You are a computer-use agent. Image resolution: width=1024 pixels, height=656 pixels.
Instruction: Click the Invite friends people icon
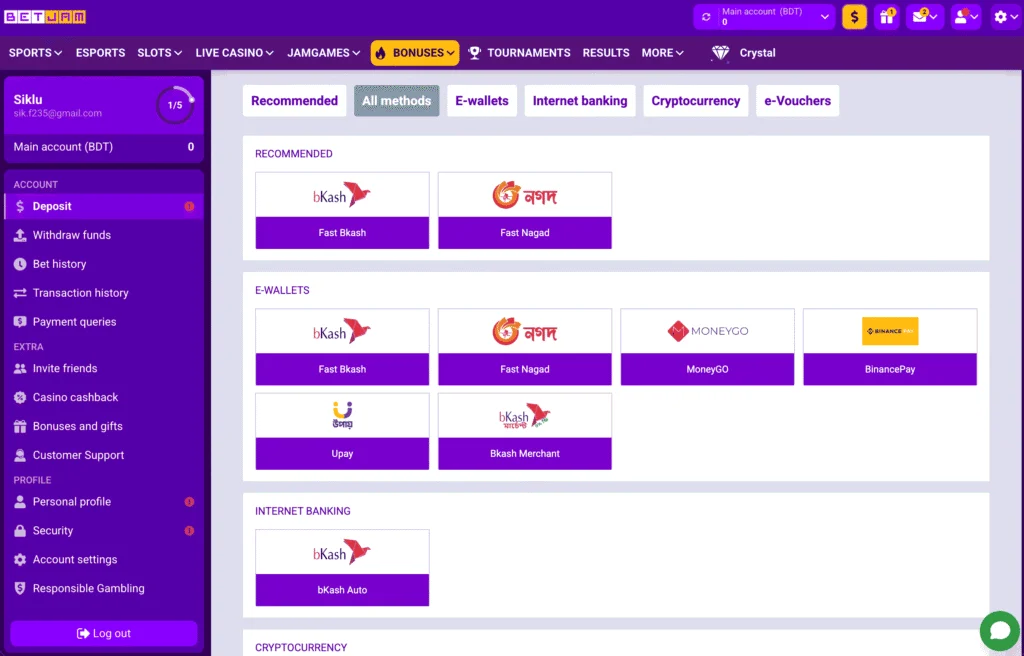click(20, 369)
